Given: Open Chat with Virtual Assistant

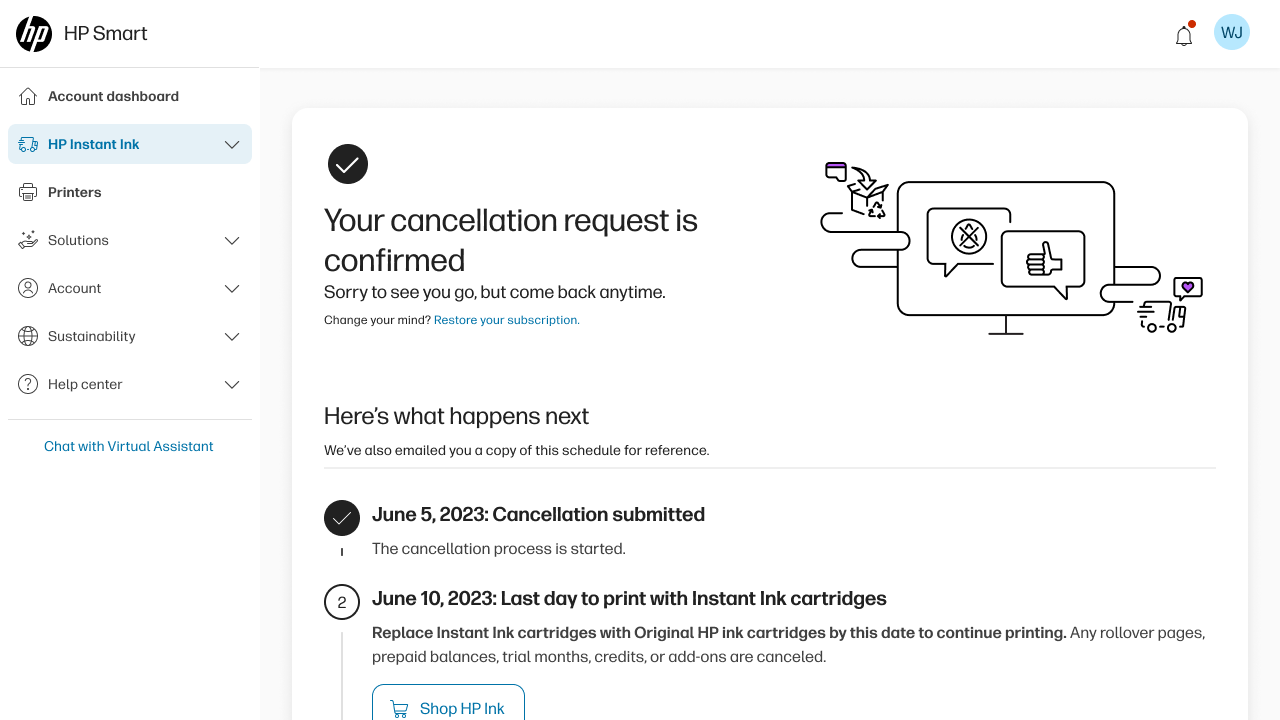Looking at the screenshot, I should 129,446.
